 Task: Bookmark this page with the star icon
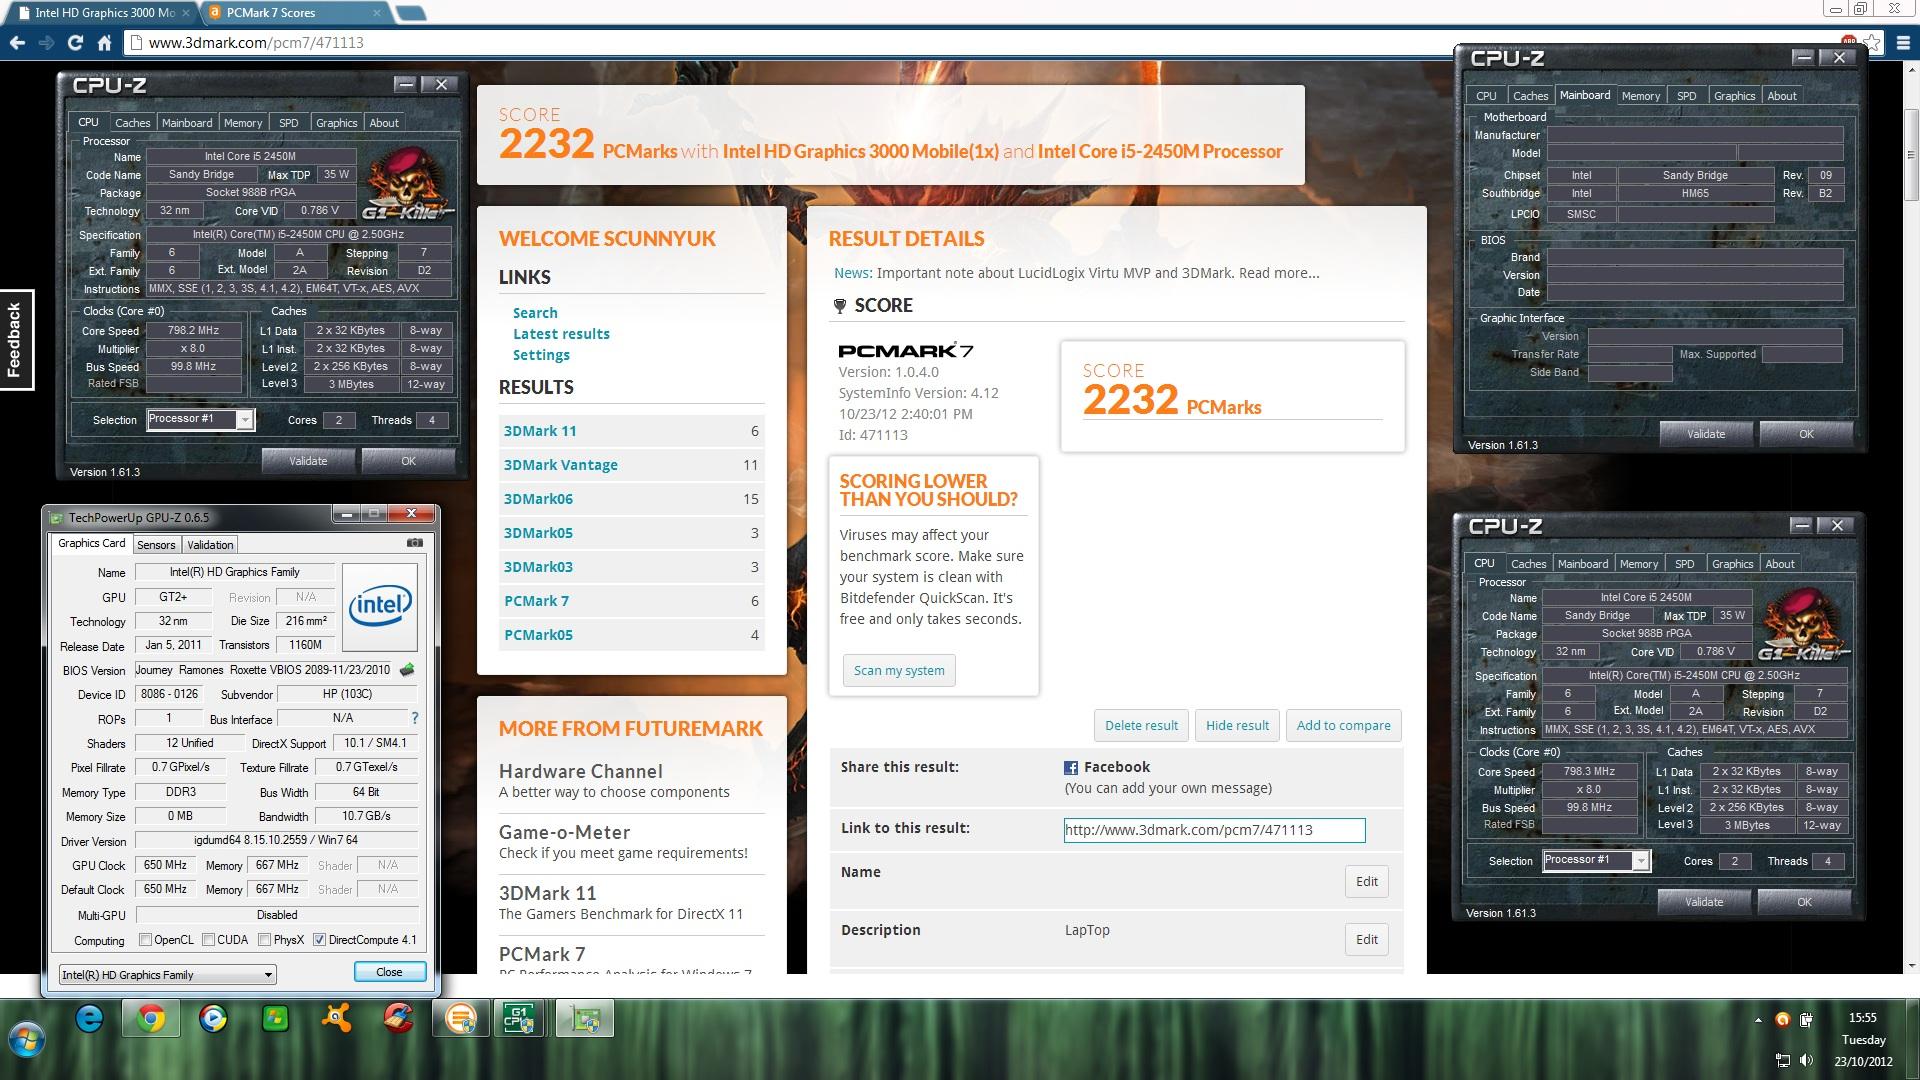coord(1872,43)
